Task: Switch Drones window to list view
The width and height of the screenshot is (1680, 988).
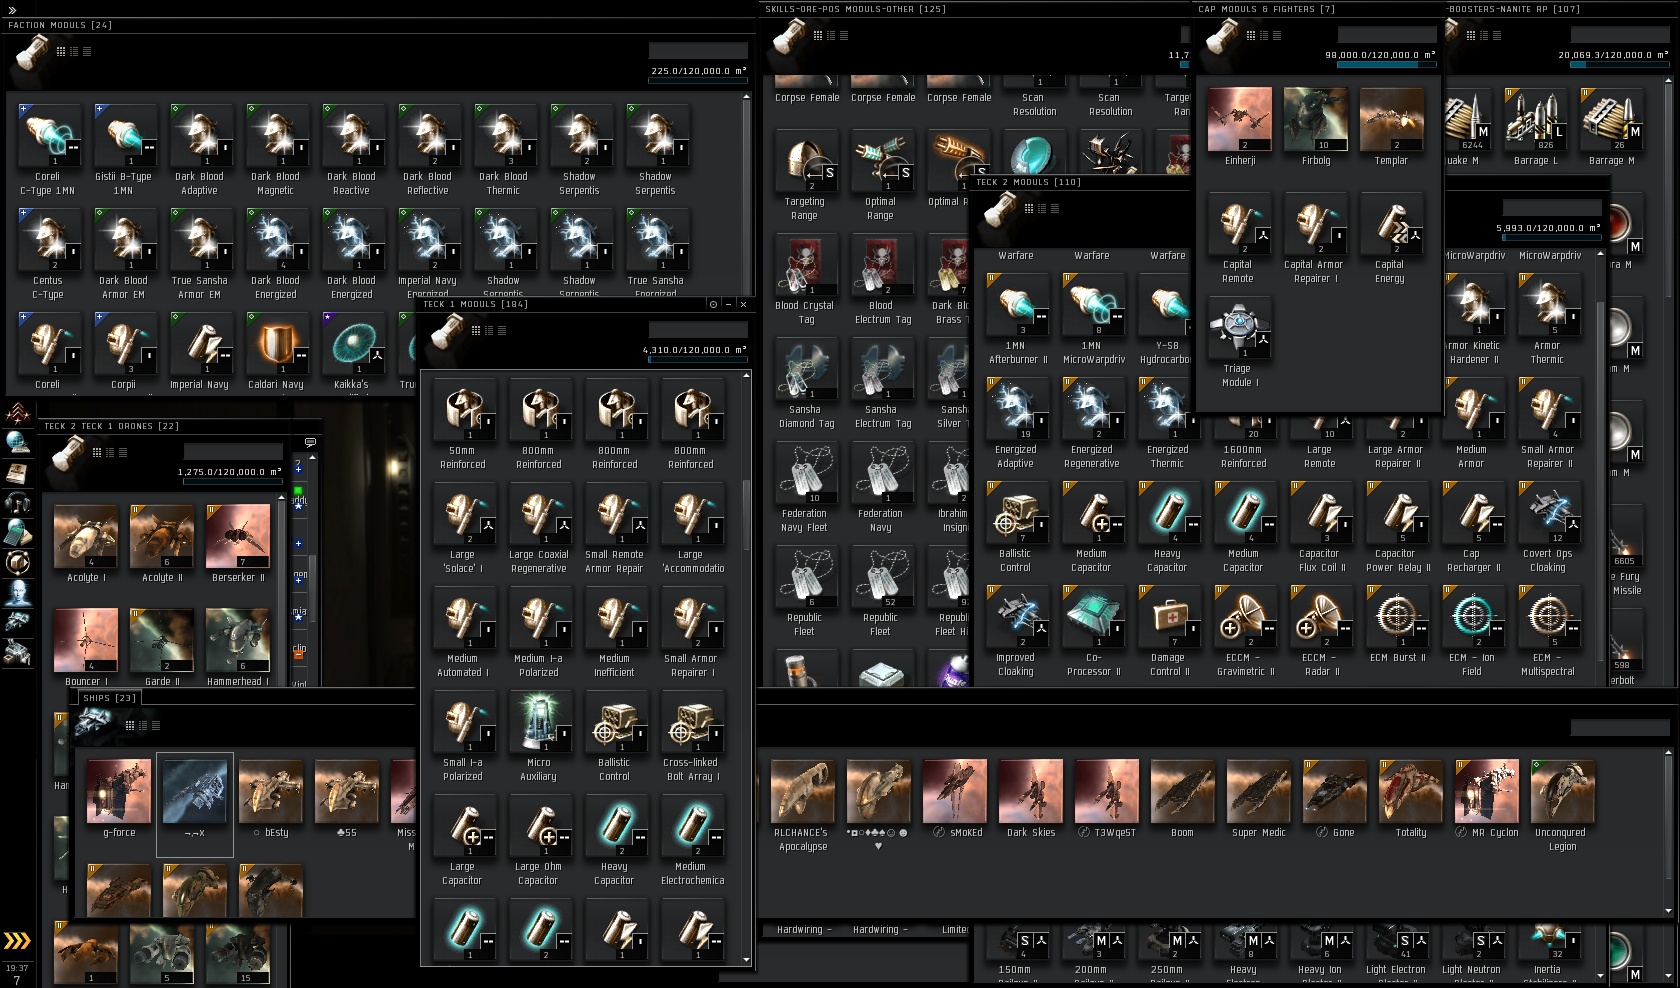Action: pyautogui.click(x=123, y=452)
